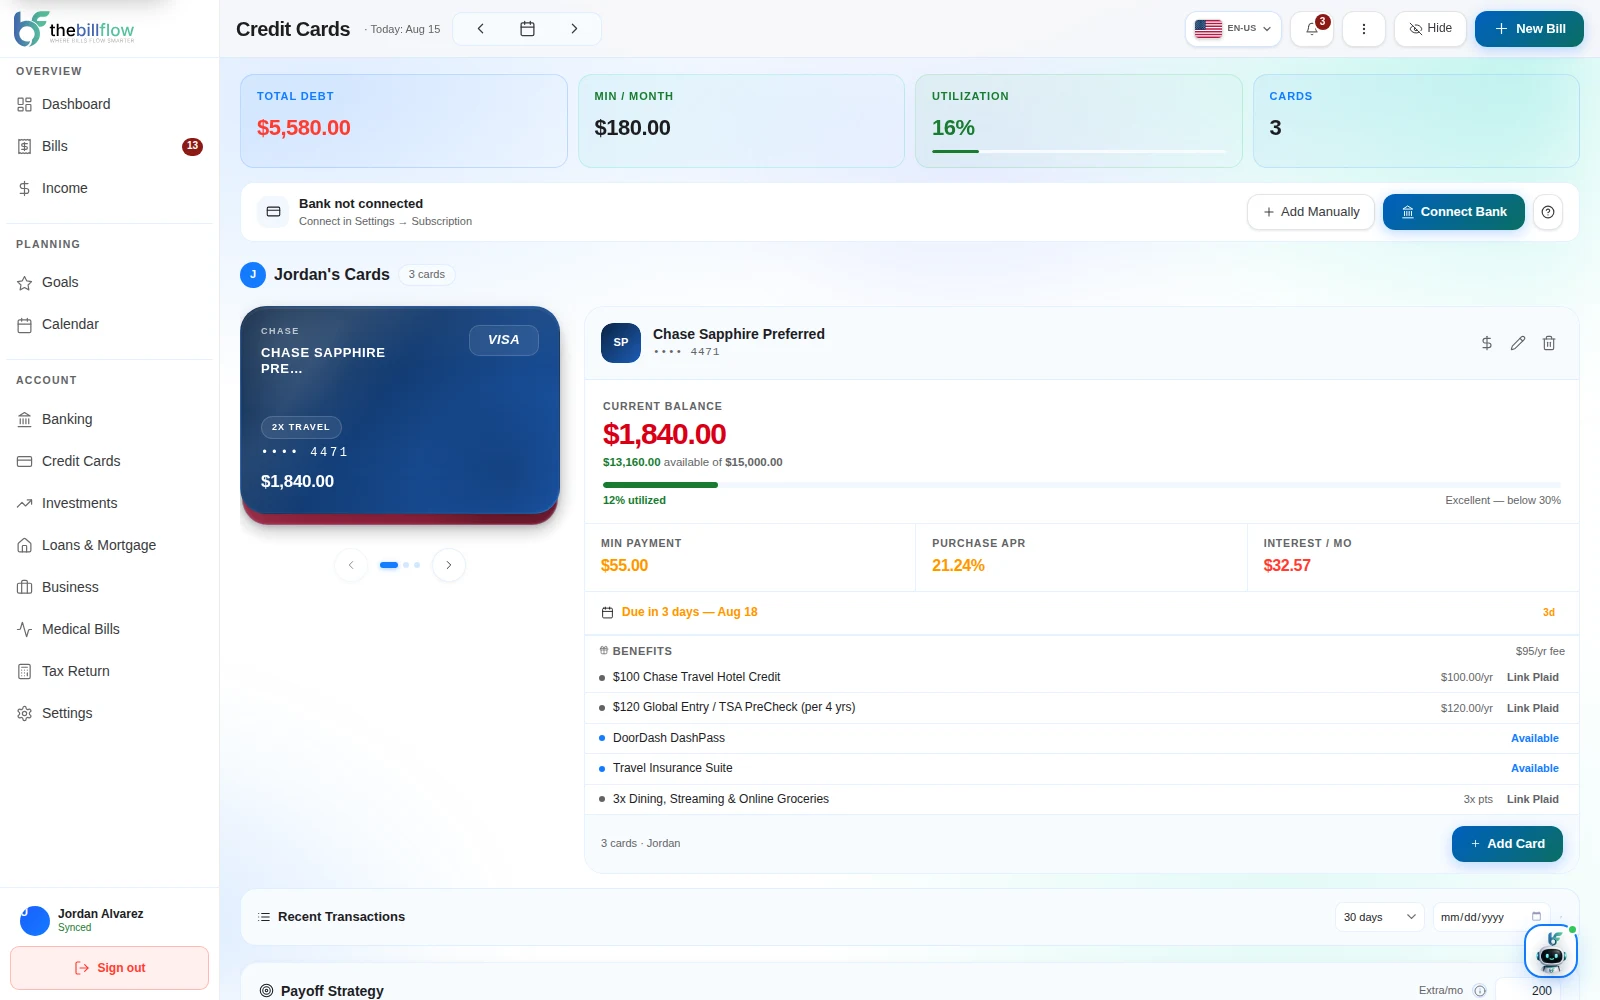This screenshot has width=1600, height=1000.
Task: Open Goals in sidebar
Action: 110,282
